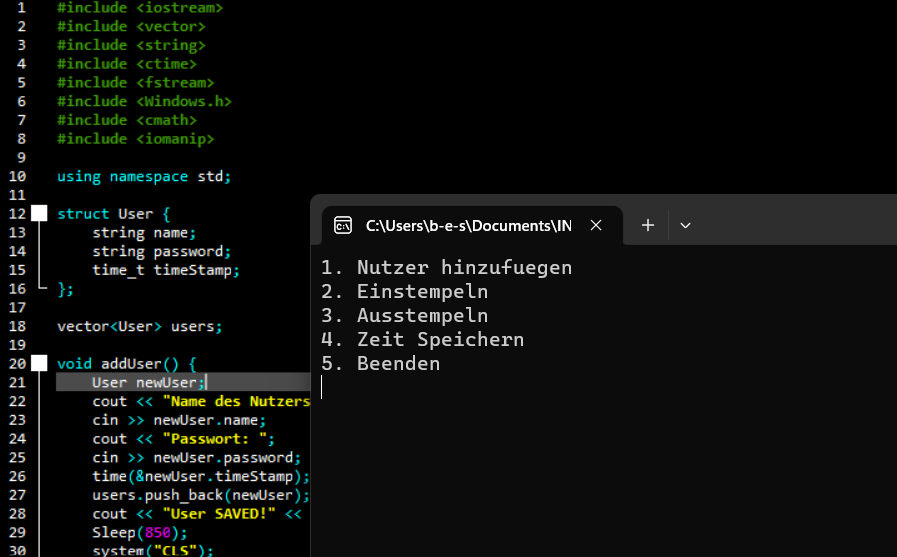Click the terminal input cursor line

pos(322,387)
